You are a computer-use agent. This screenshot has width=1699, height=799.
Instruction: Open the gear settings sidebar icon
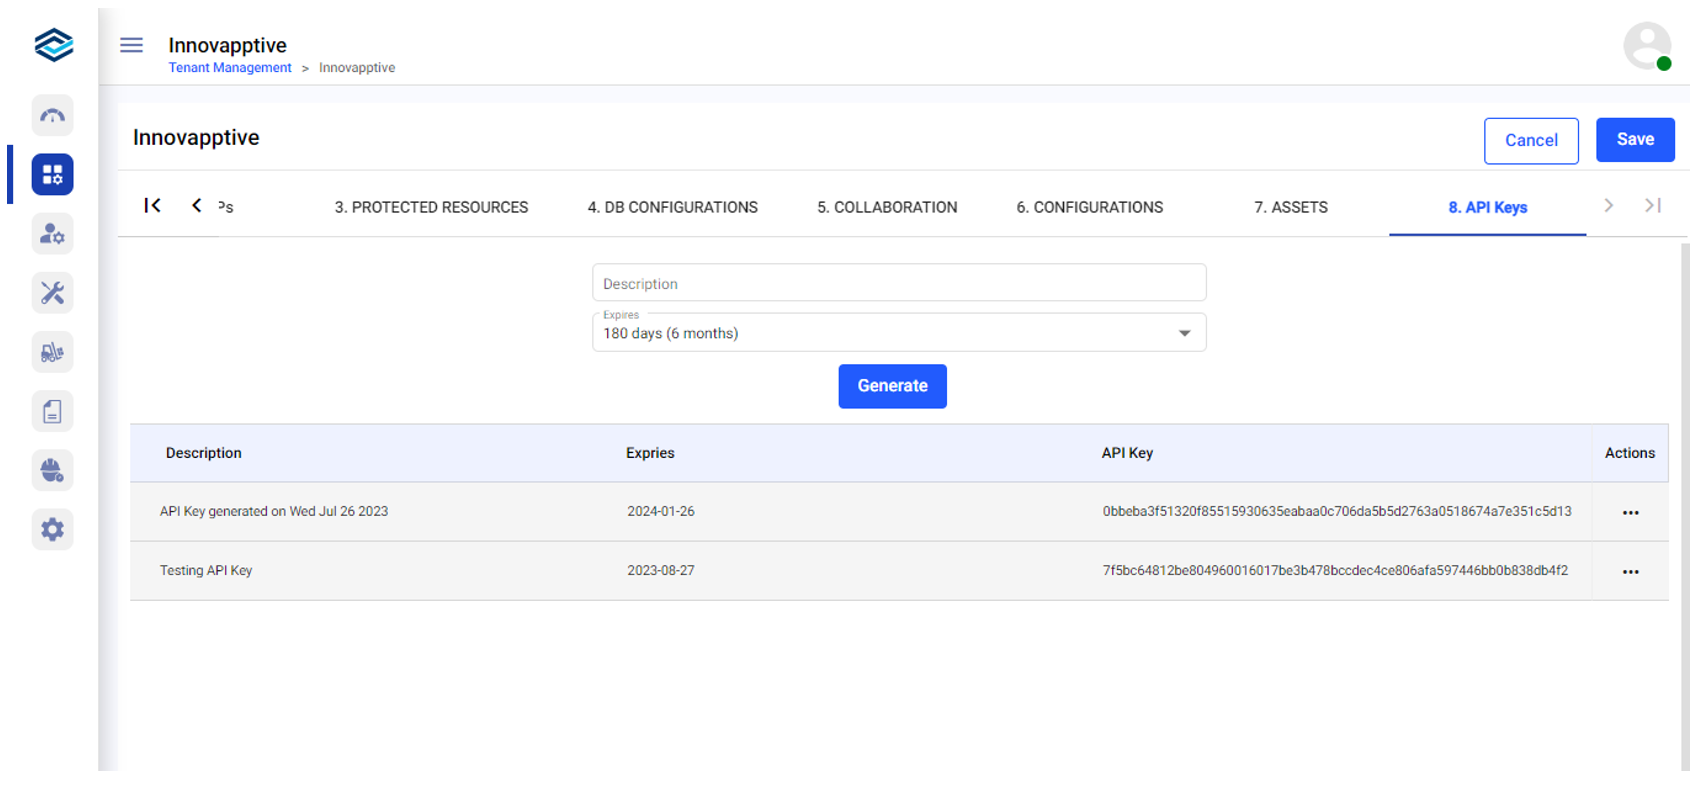coord(52,529)
